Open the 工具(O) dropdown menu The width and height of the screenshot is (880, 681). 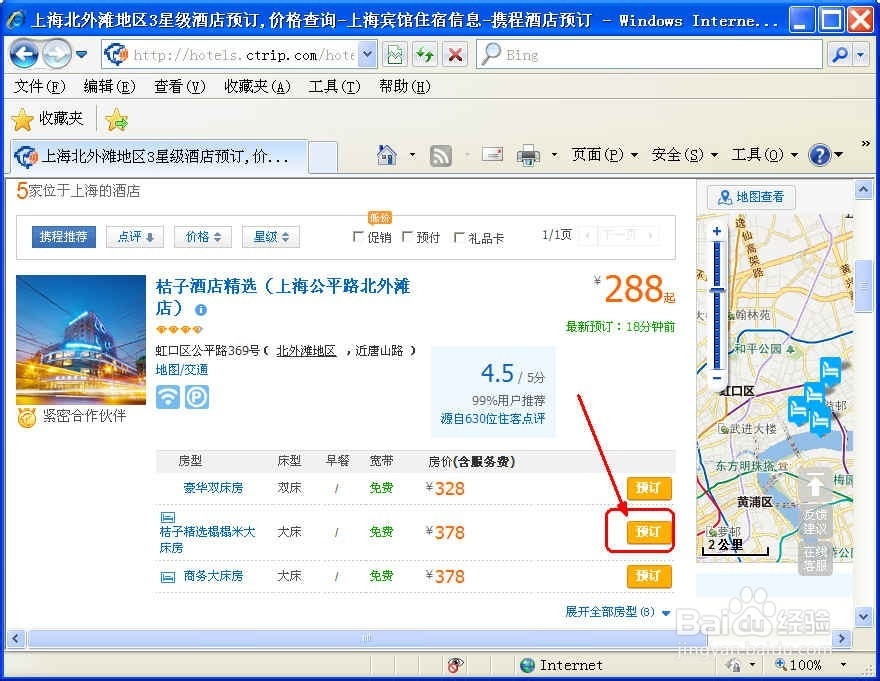point(764,154)
